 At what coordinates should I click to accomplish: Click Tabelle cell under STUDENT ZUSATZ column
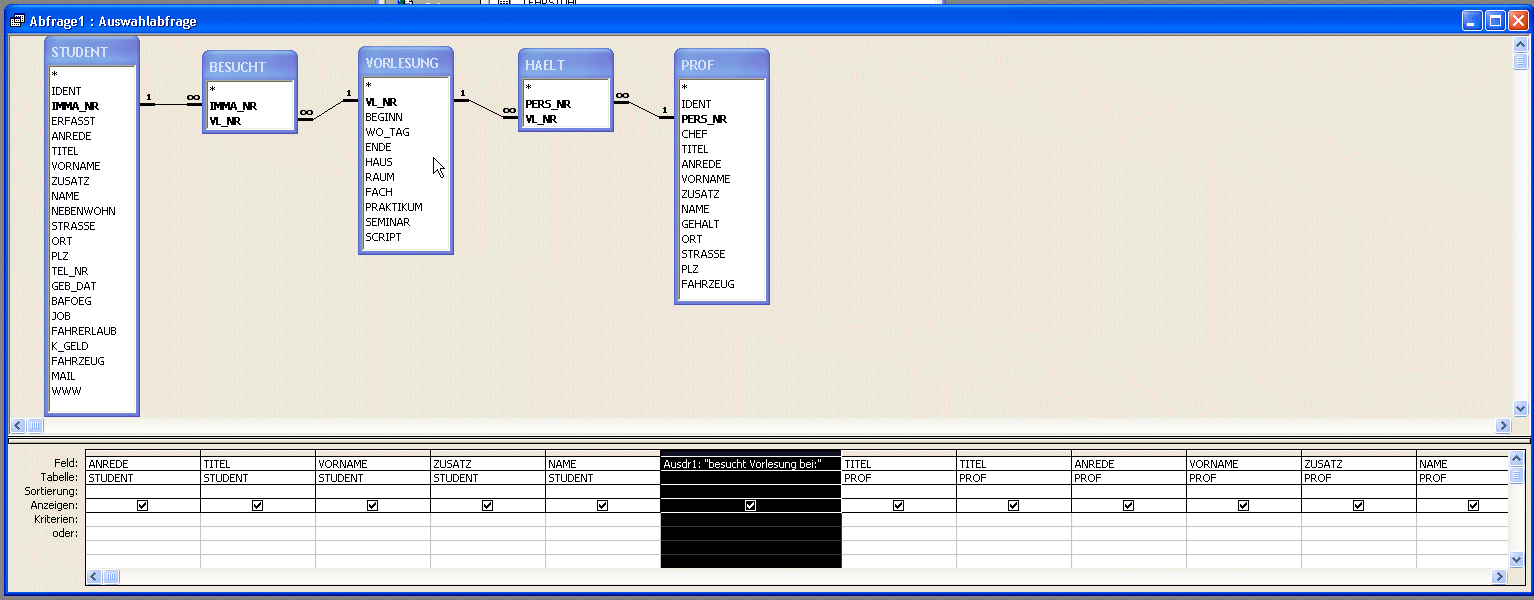[x=488, y=478]
